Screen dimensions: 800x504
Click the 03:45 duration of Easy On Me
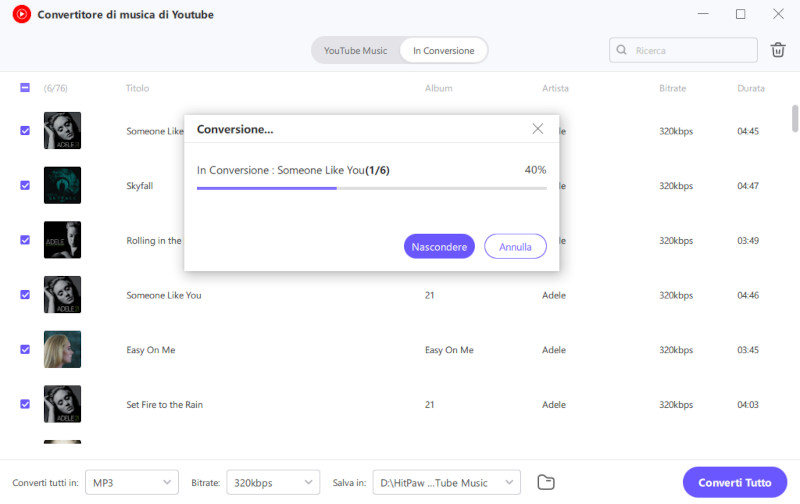tap(747, 350)
